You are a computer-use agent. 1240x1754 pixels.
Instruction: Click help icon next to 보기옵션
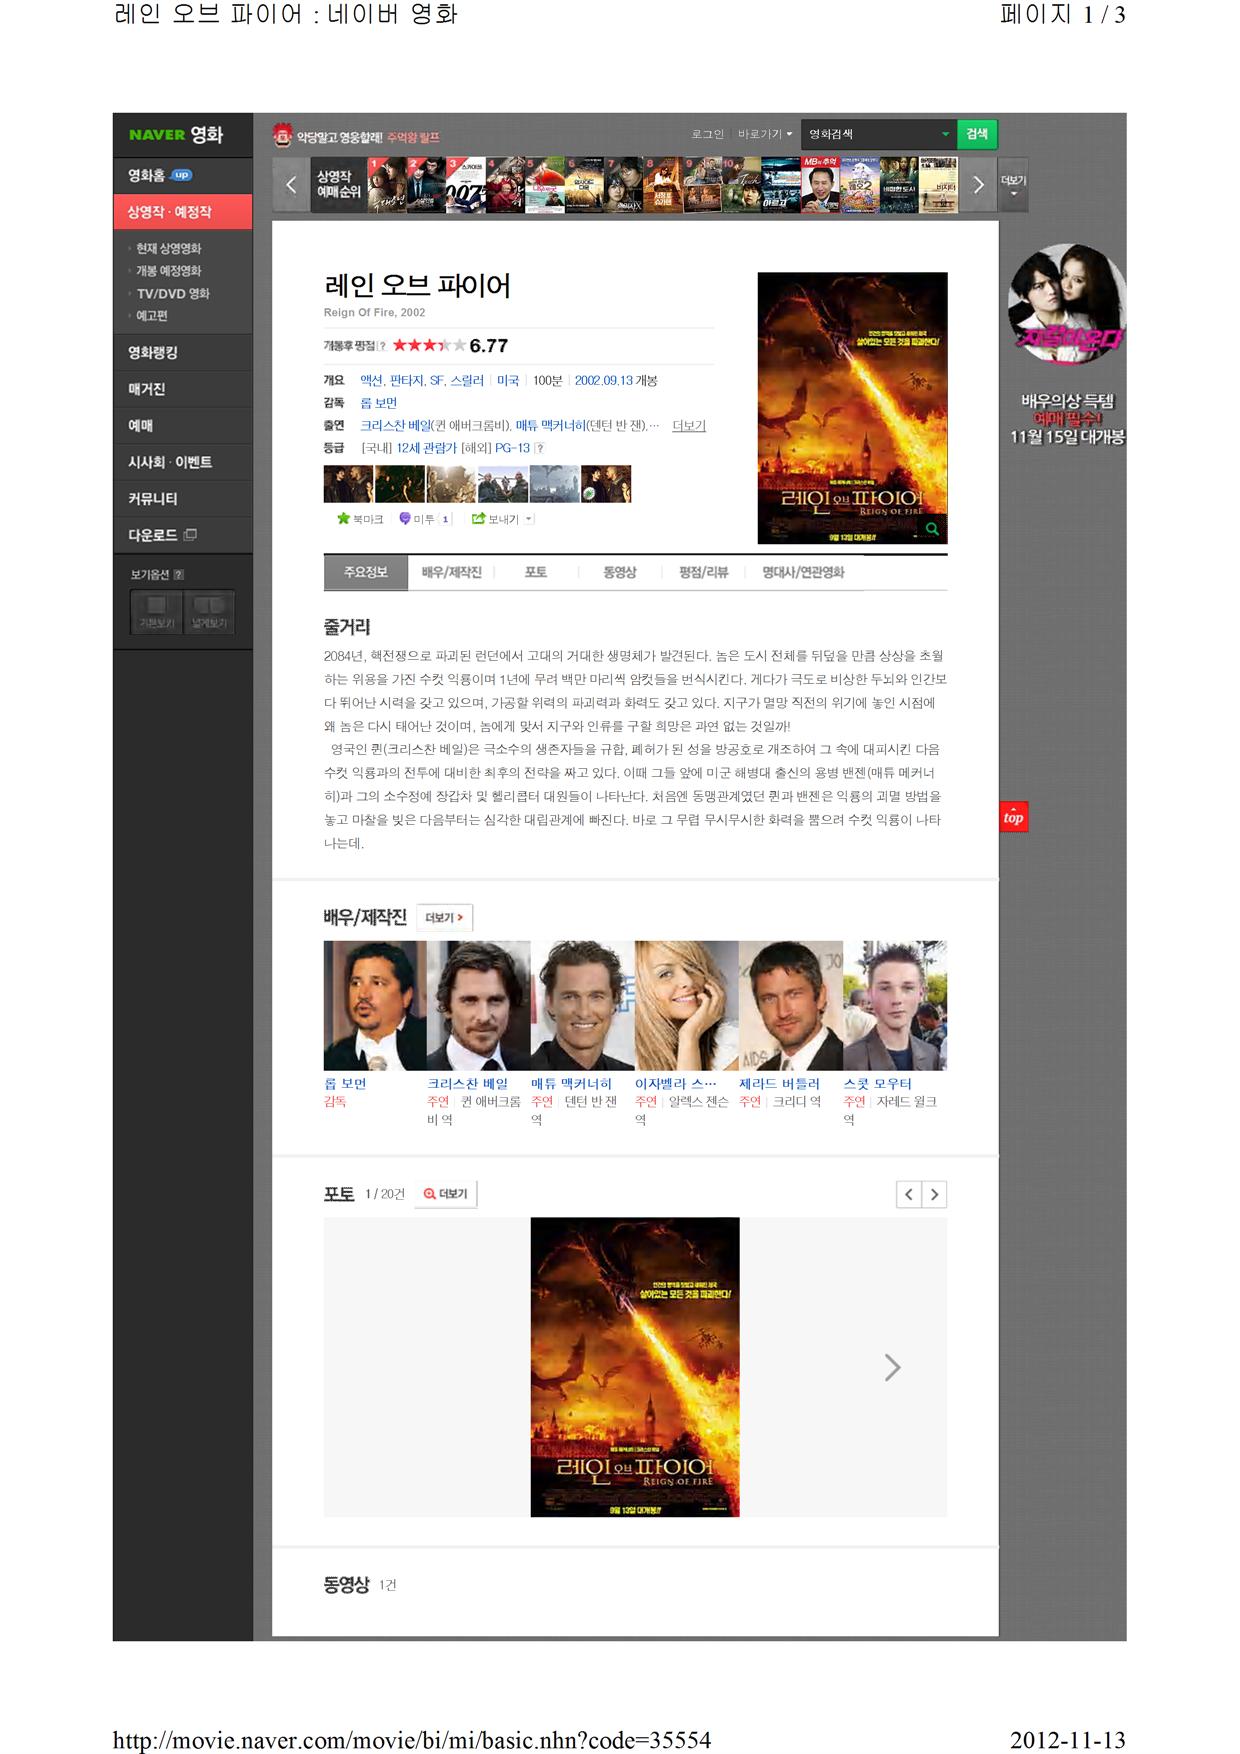pyautogui.click(x=179, y=575)
